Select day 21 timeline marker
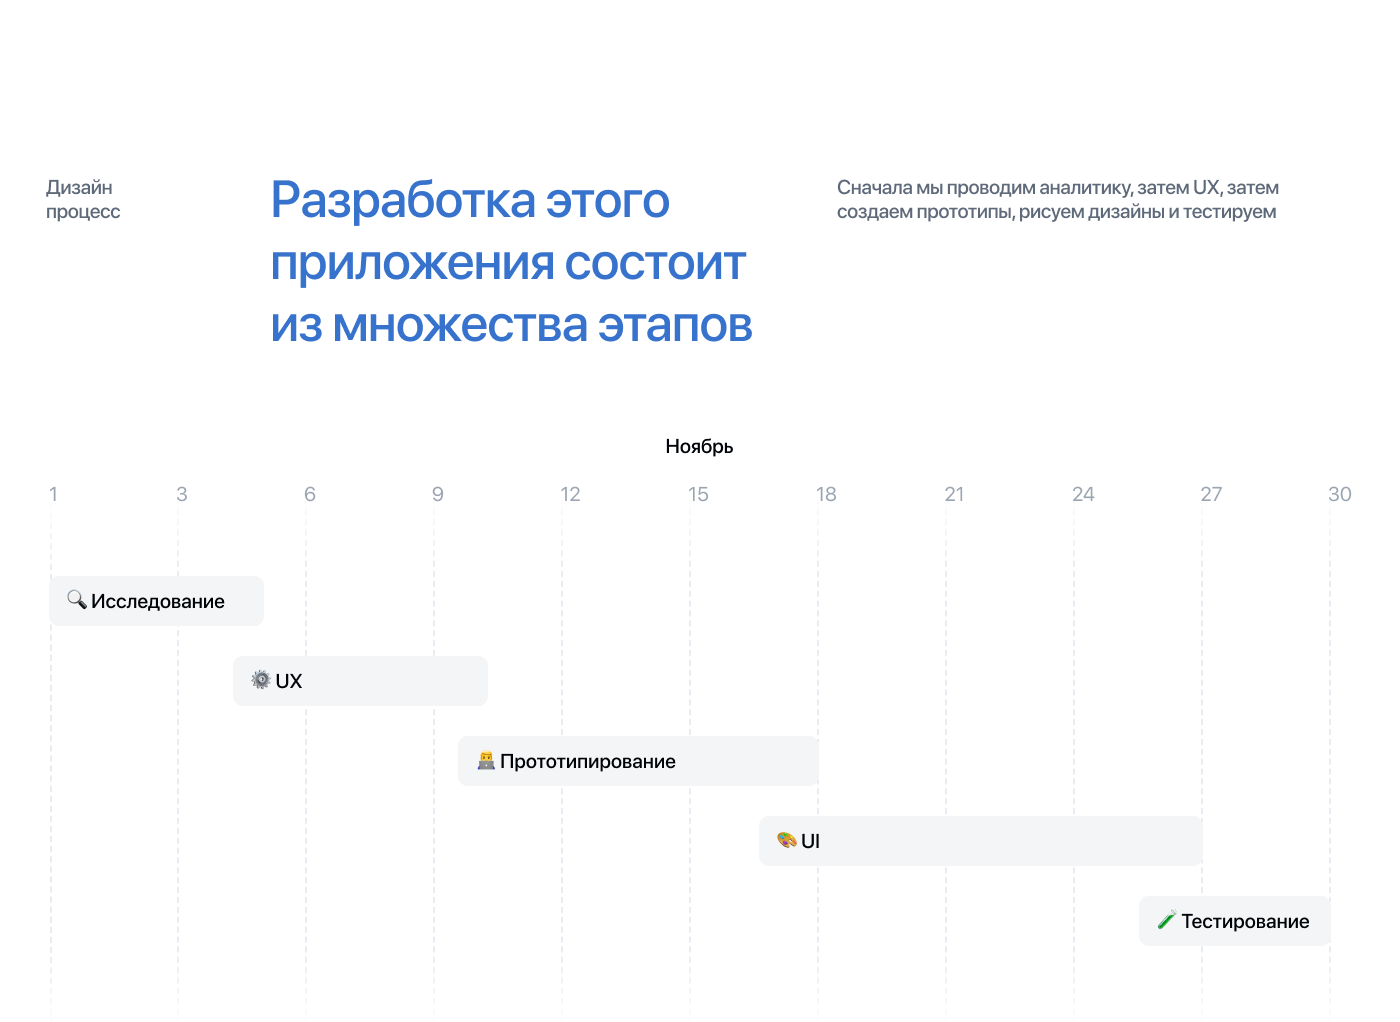Image resolution: width=1400 pixels, height=1022 pixels. point(954,494)
